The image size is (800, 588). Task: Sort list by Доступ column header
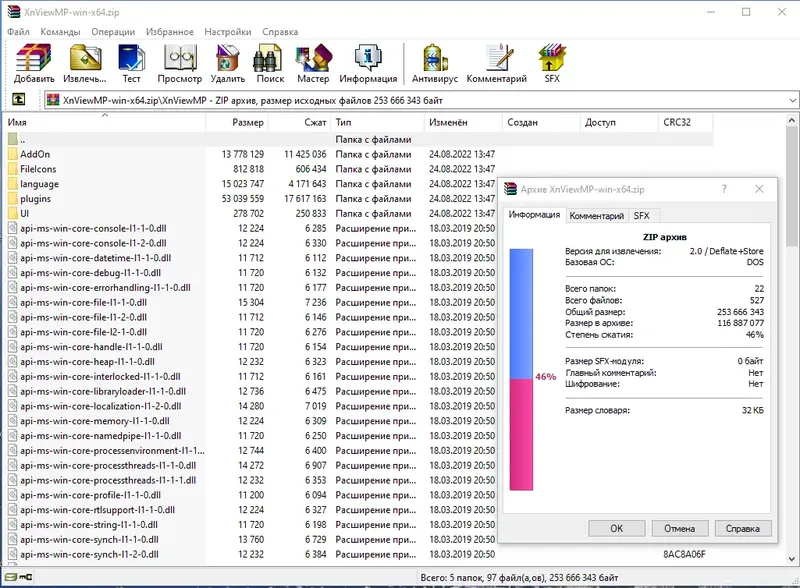pyautogui.click(x=619, y=122)
